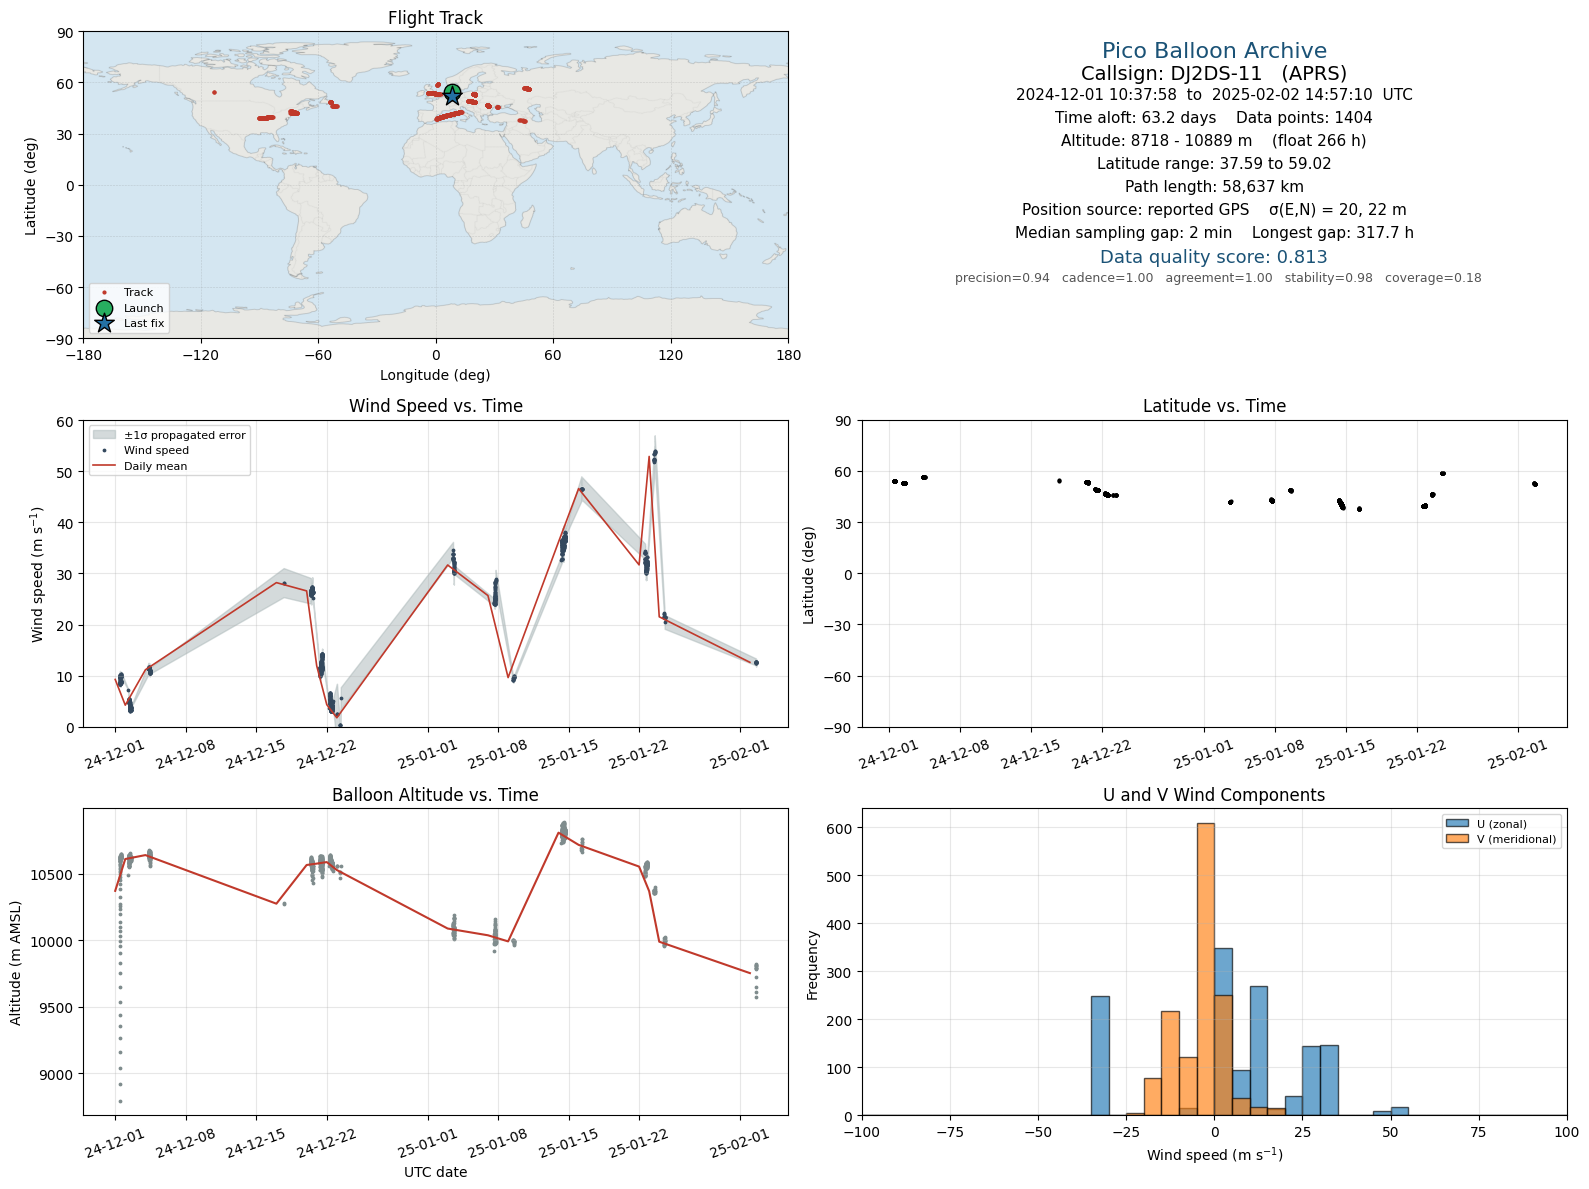
Task: Click the "−120" longitude tick label
Action: pos(200,355)
